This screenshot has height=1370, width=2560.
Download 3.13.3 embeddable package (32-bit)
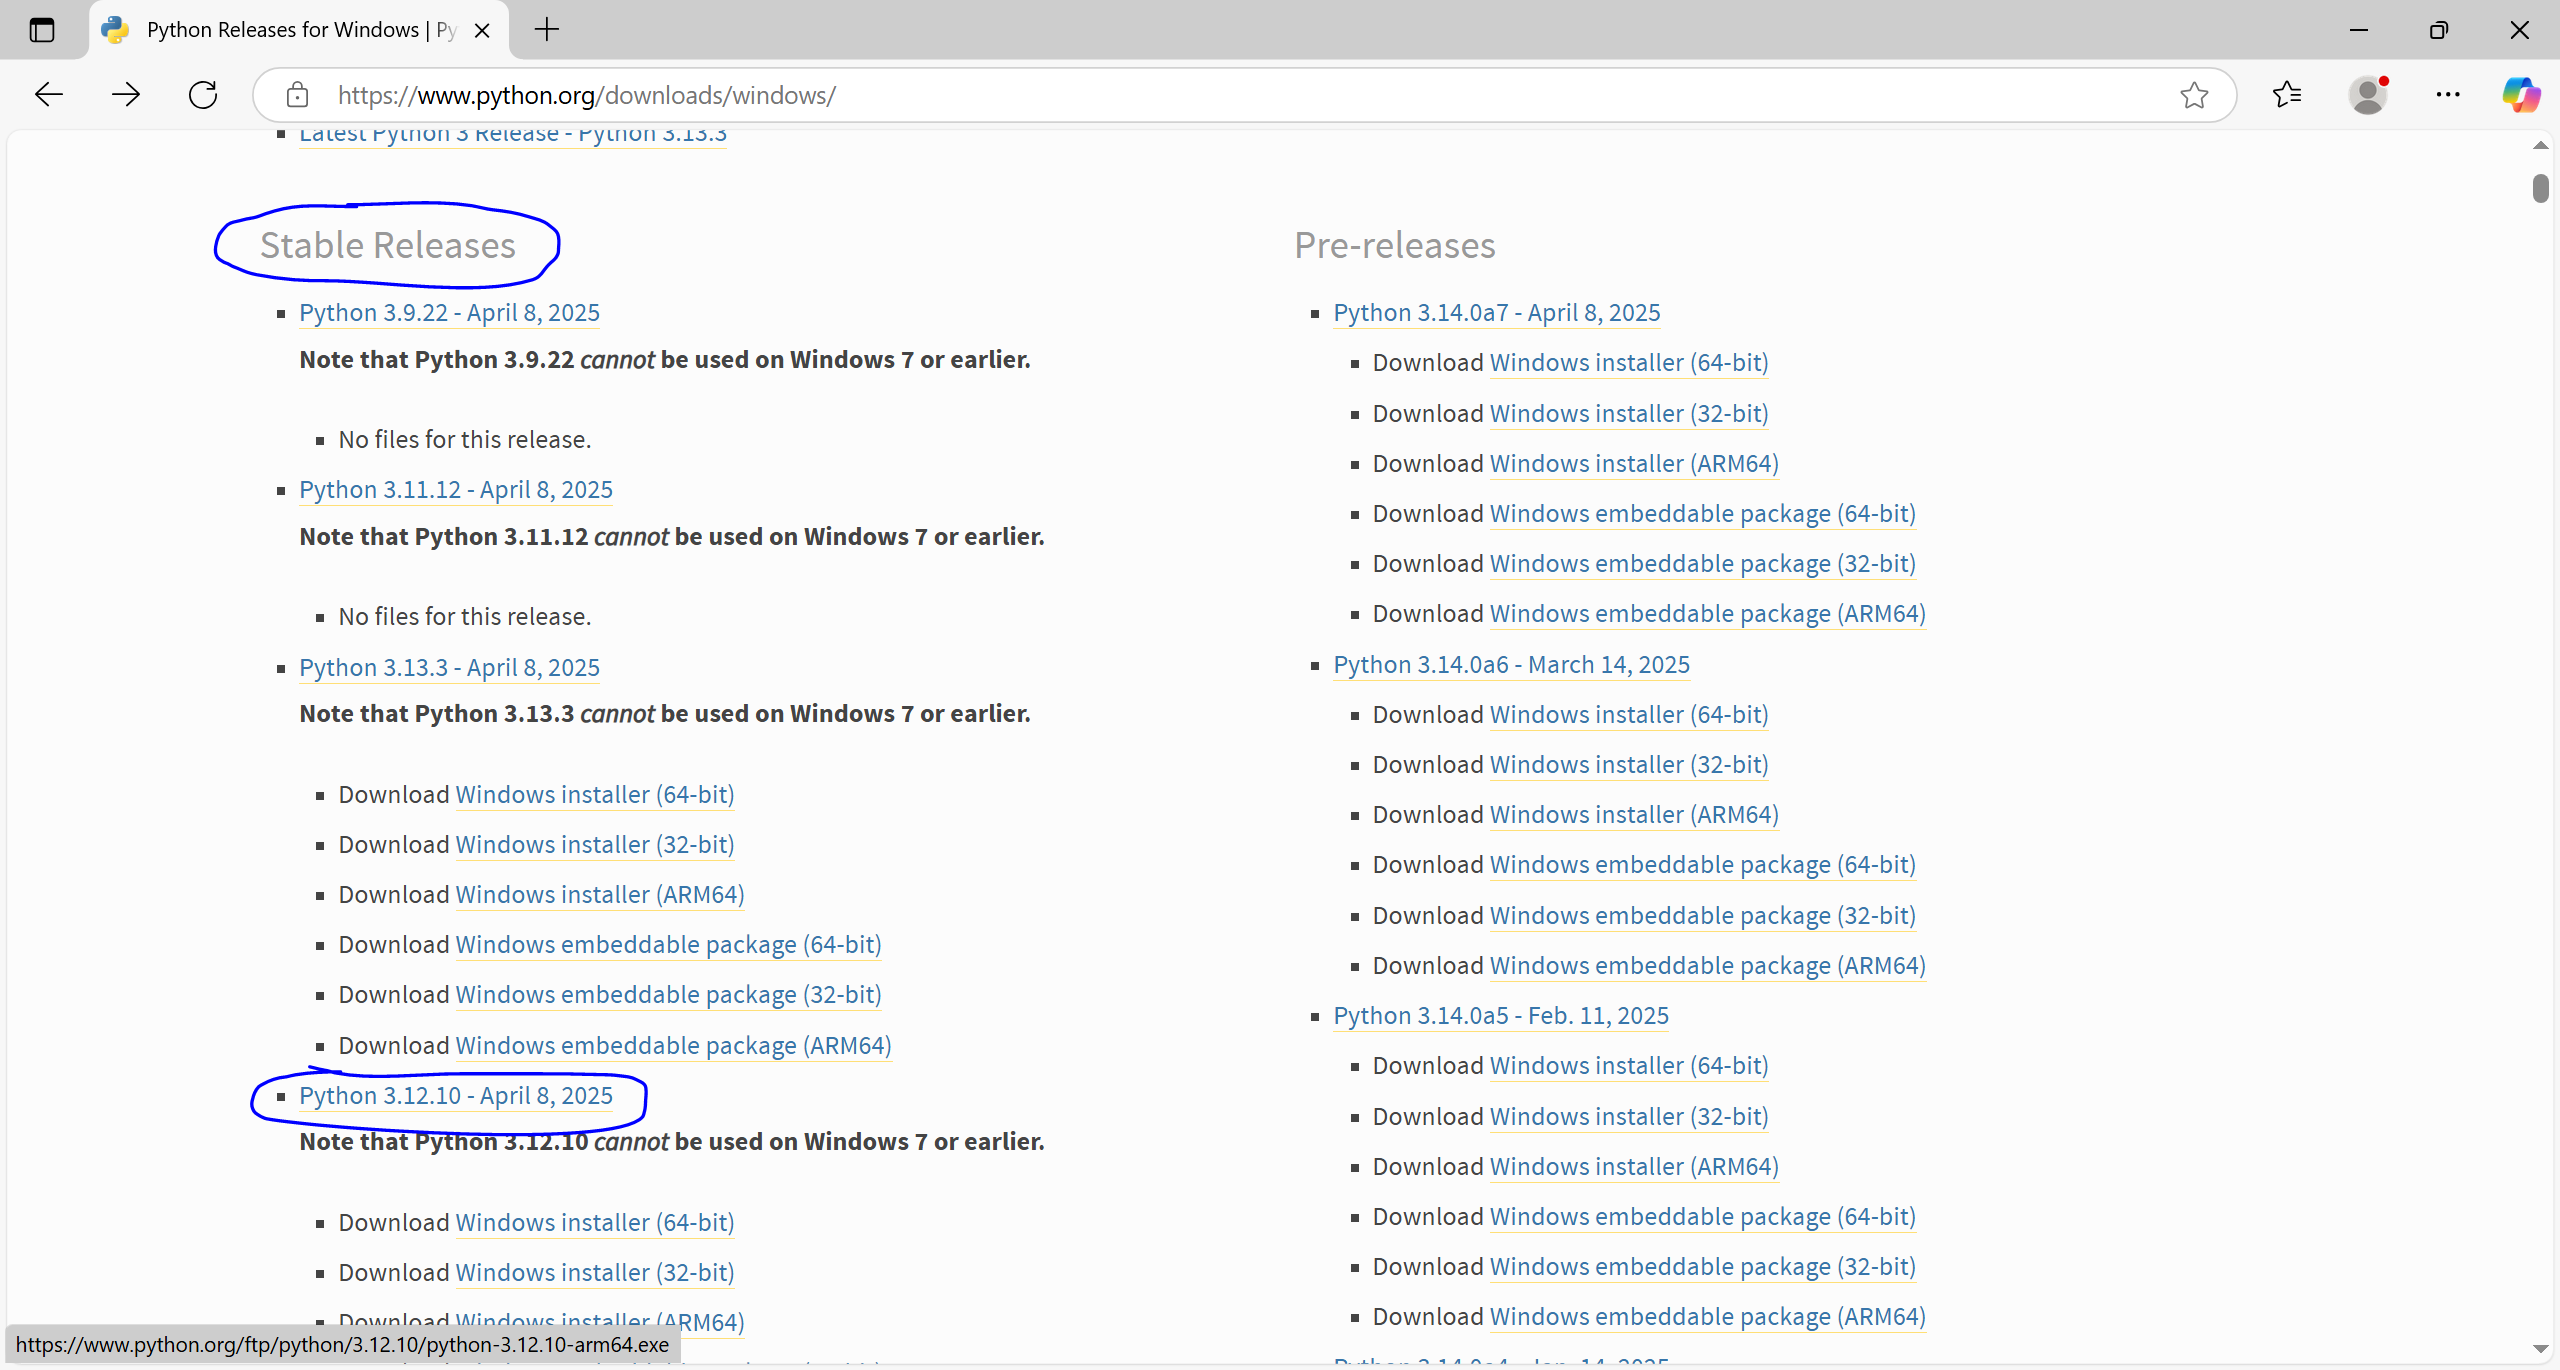coord(668,995)
